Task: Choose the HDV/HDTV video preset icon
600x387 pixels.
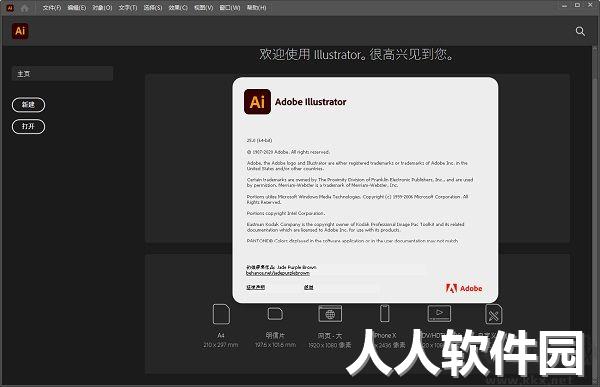Action: (439, 314)
